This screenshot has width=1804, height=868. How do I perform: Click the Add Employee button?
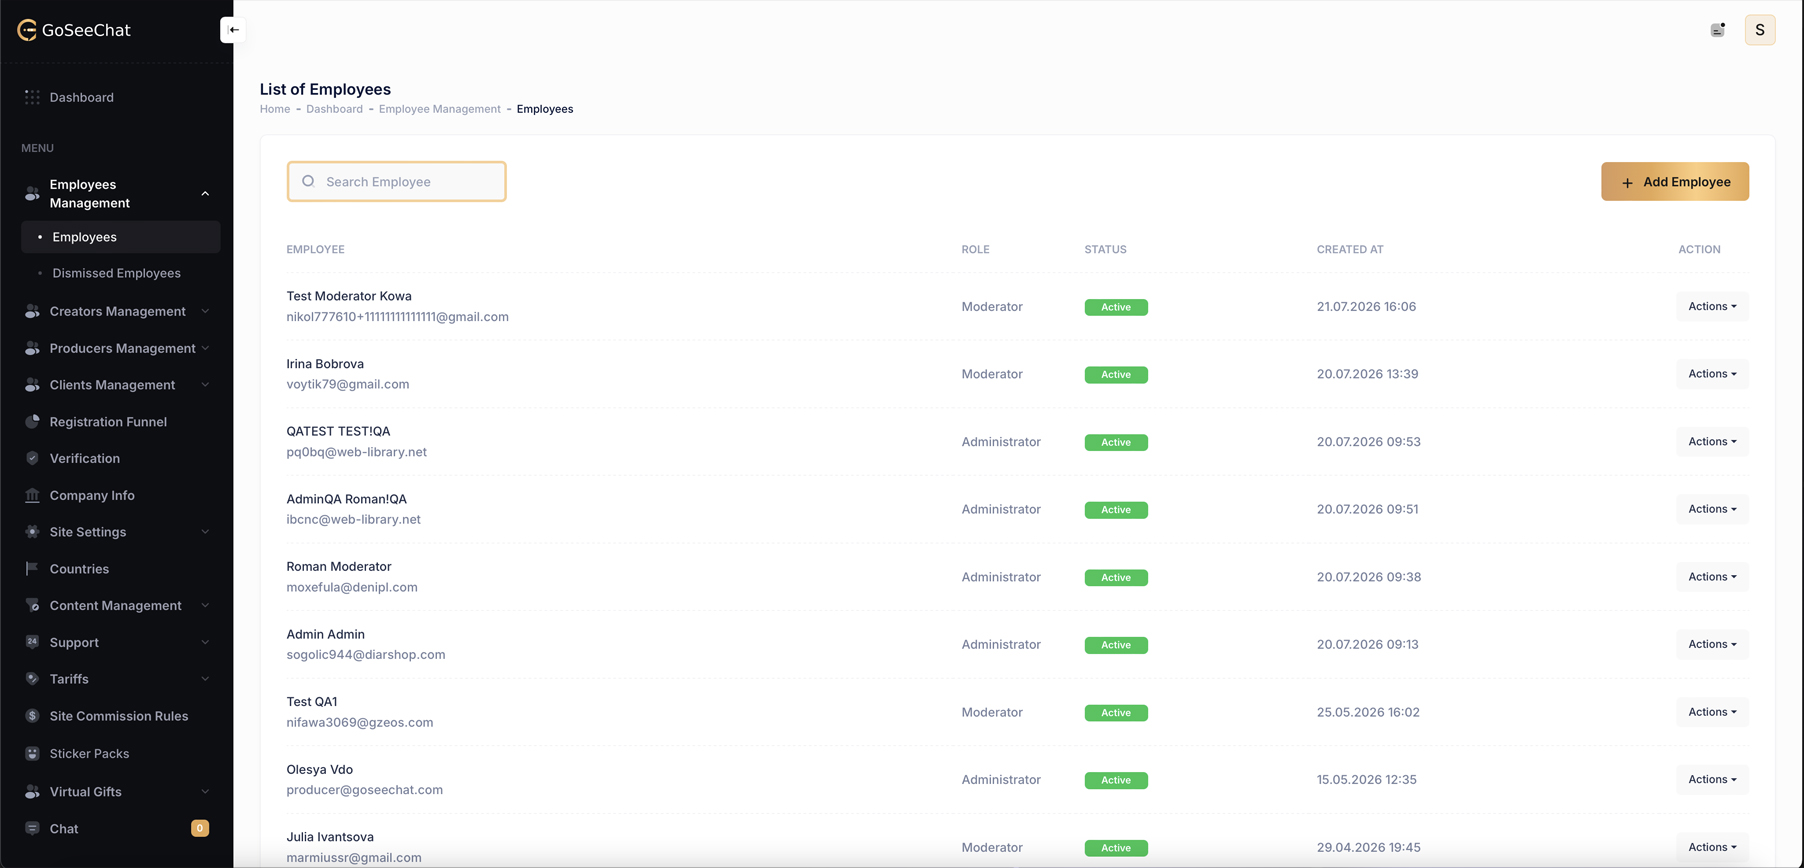pos(1675,181)
